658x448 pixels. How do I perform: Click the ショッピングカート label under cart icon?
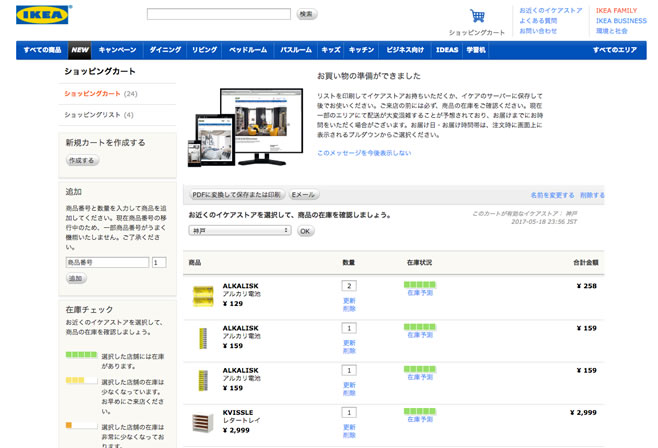click(x=477, y=32)
